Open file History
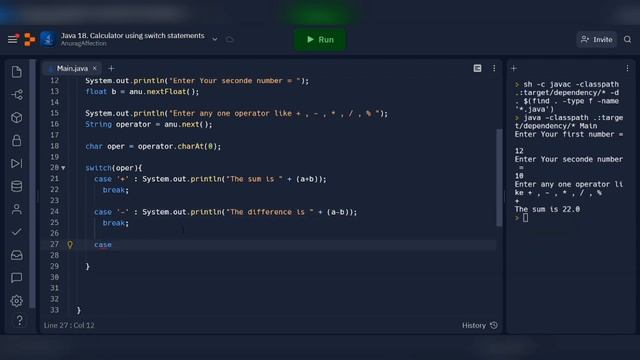The width and height of the screenshot is (640, 360). [480, 325]
